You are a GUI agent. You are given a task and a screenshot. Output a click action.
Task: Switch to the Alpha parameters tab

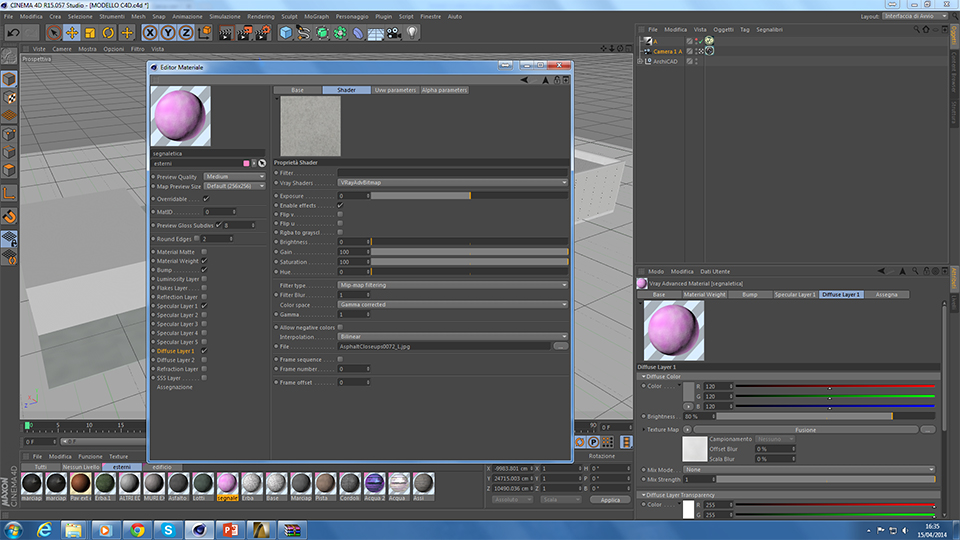(x=443, y=90)
